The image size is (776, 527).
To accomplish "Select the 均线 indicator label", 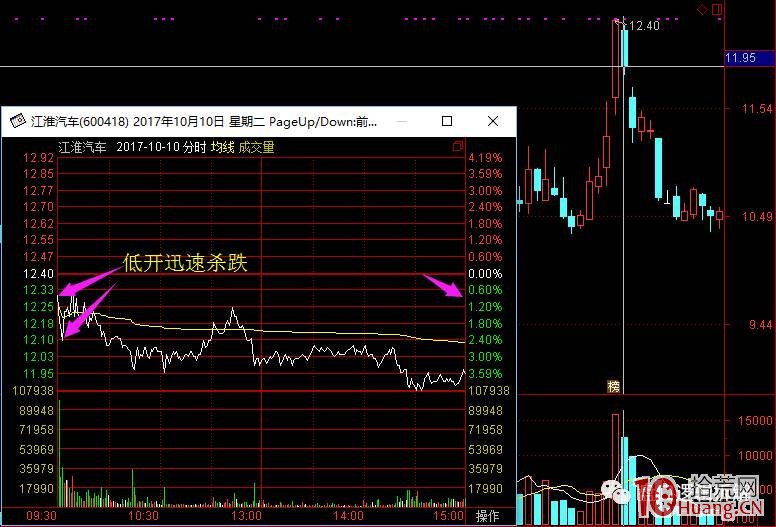I will (x=223, y=147).
